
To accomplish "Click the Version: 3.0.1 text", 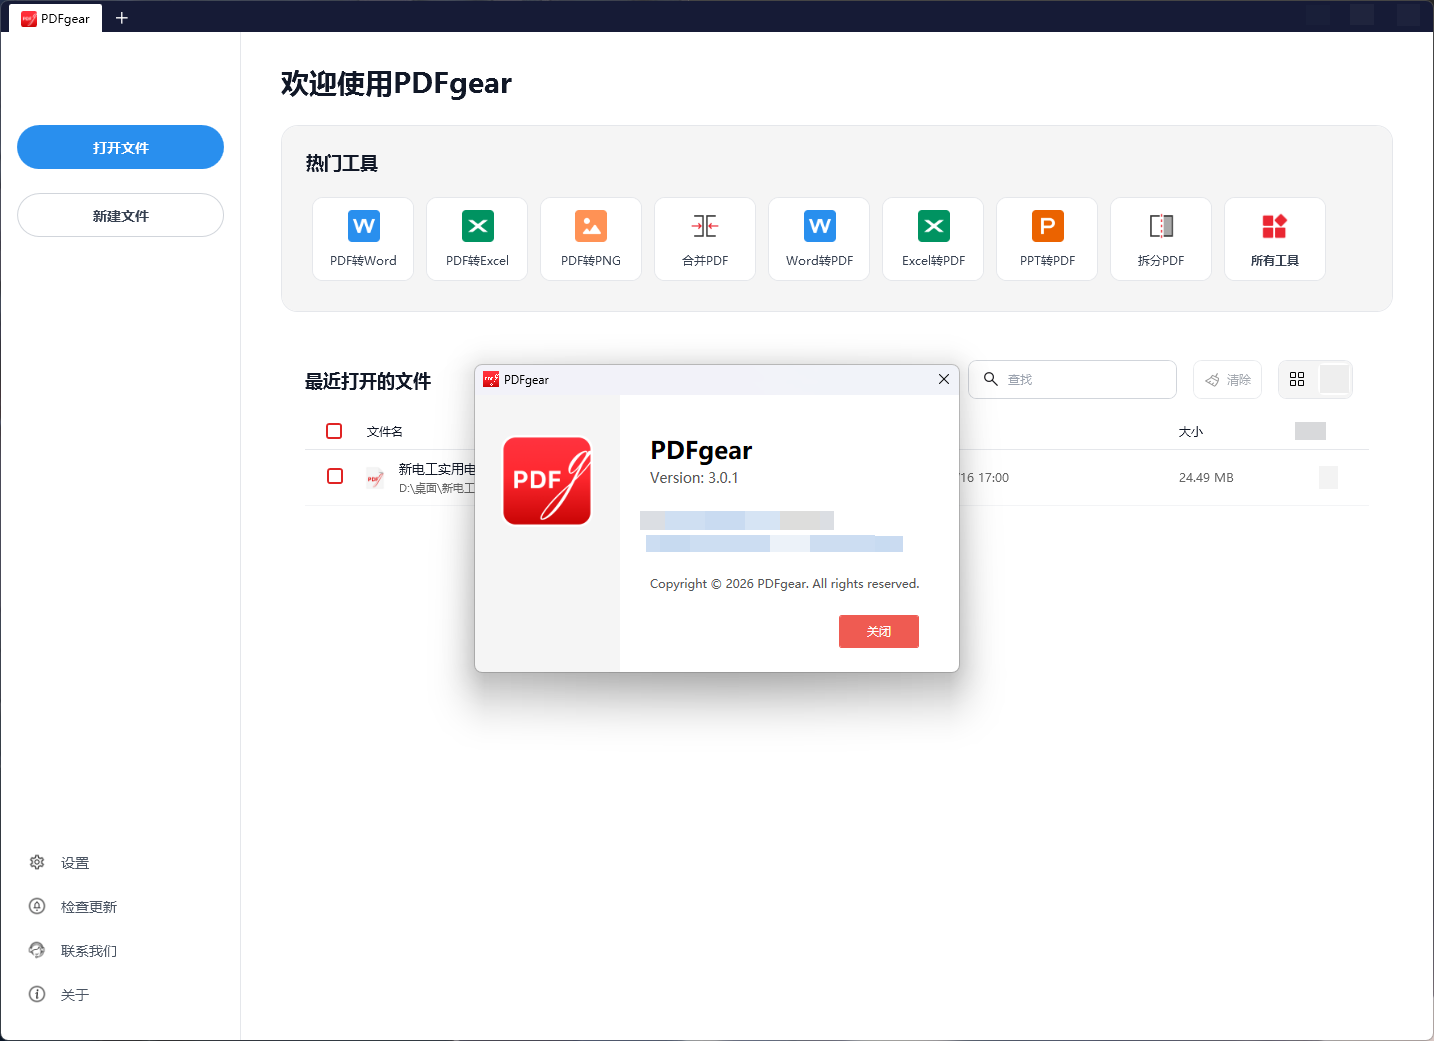I will [694, 478].
